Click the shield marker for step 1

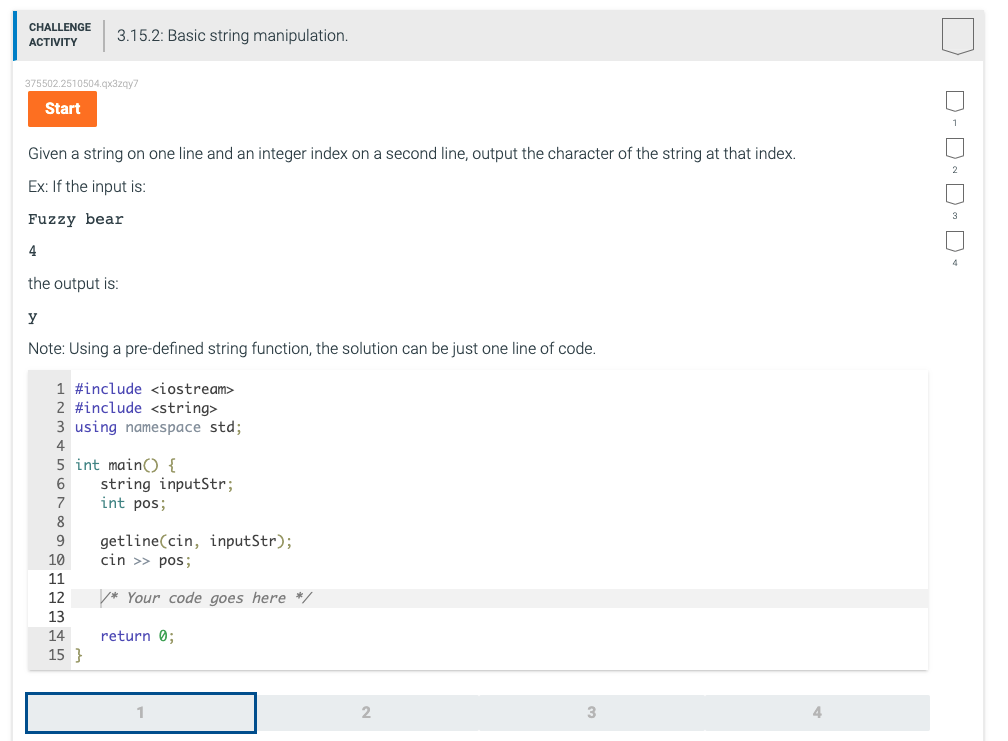tap(954, 100)
